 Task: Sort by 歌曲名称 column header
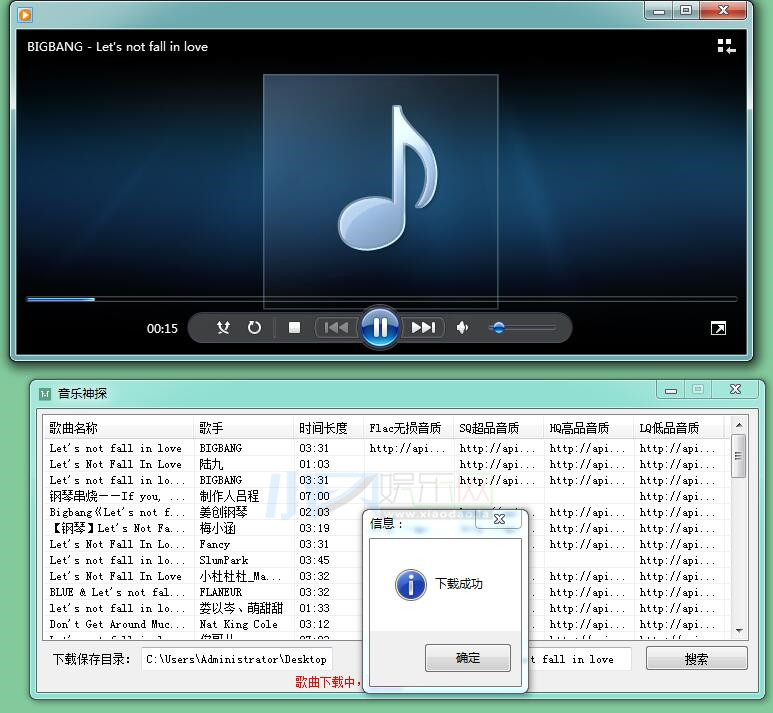[x=119, y=428]
